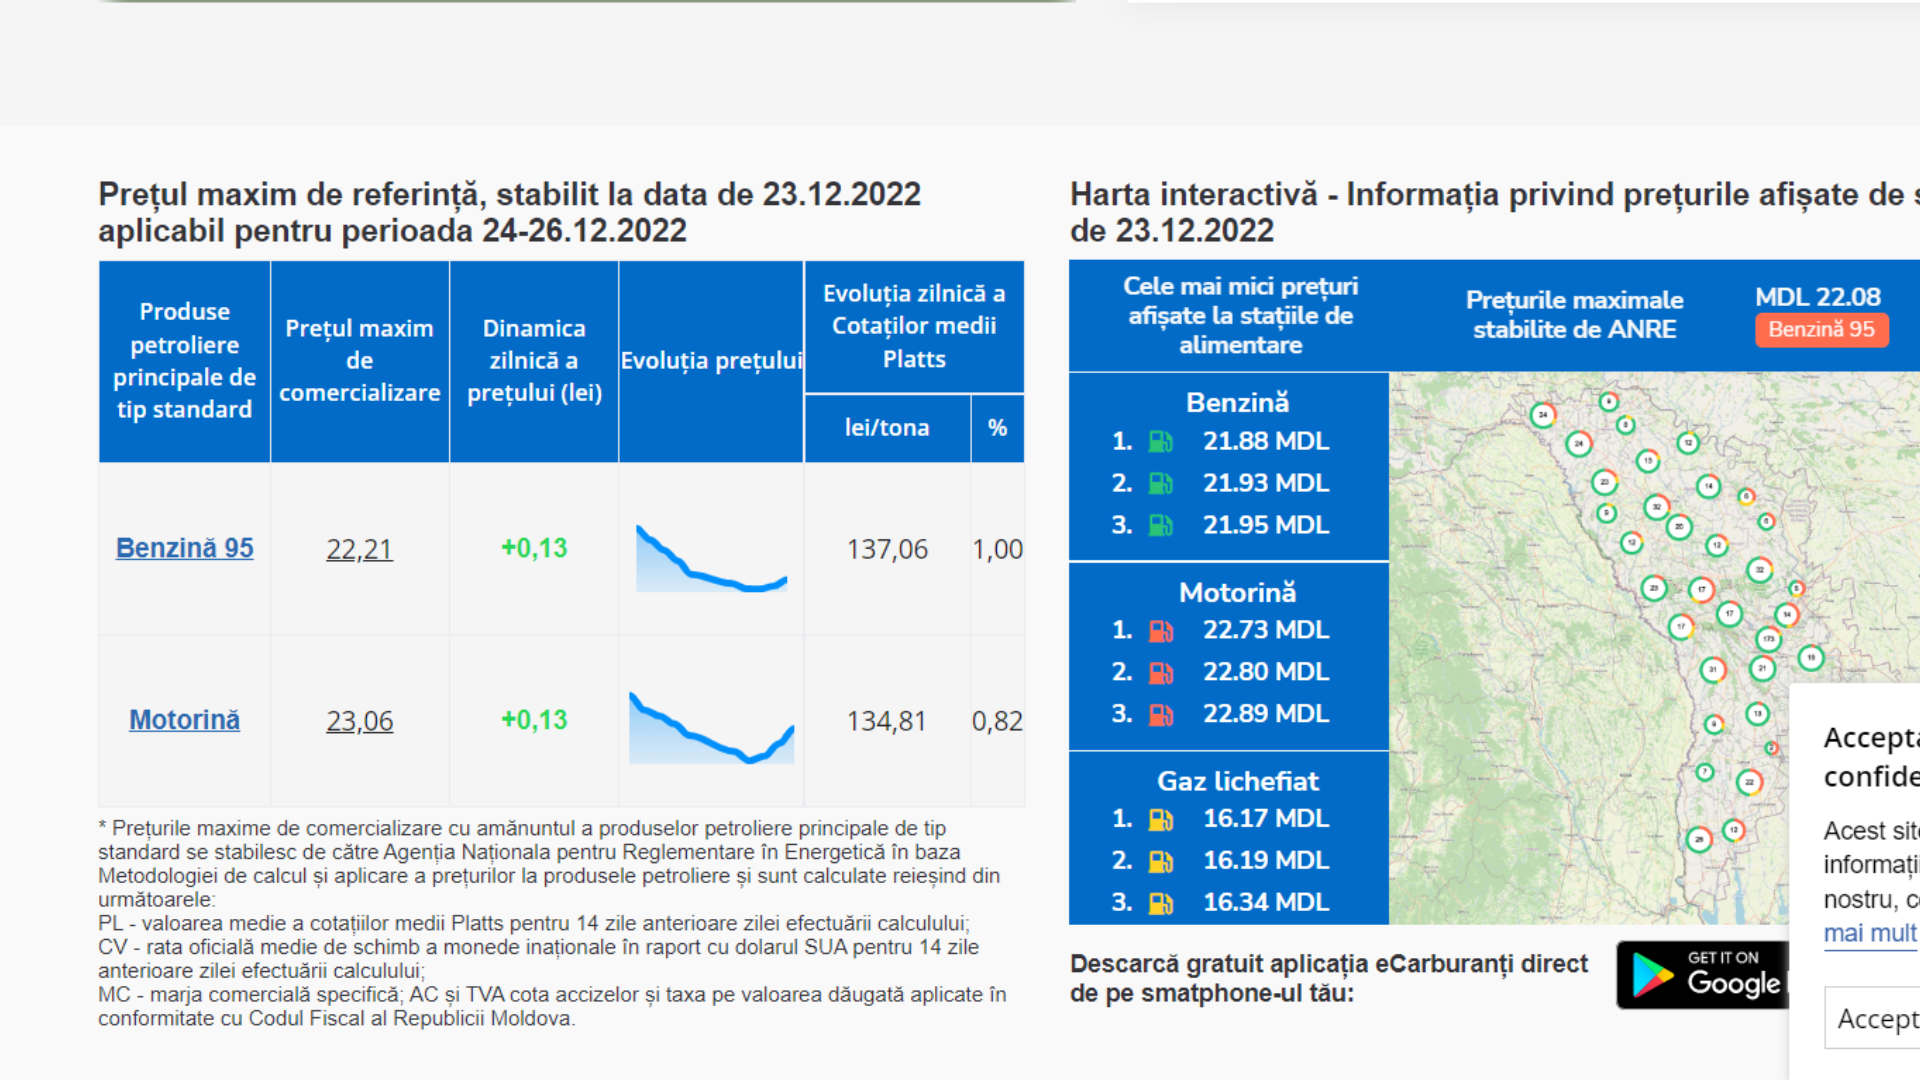Select Prețurile maximale stabilite de ANRE tab

1574,315
